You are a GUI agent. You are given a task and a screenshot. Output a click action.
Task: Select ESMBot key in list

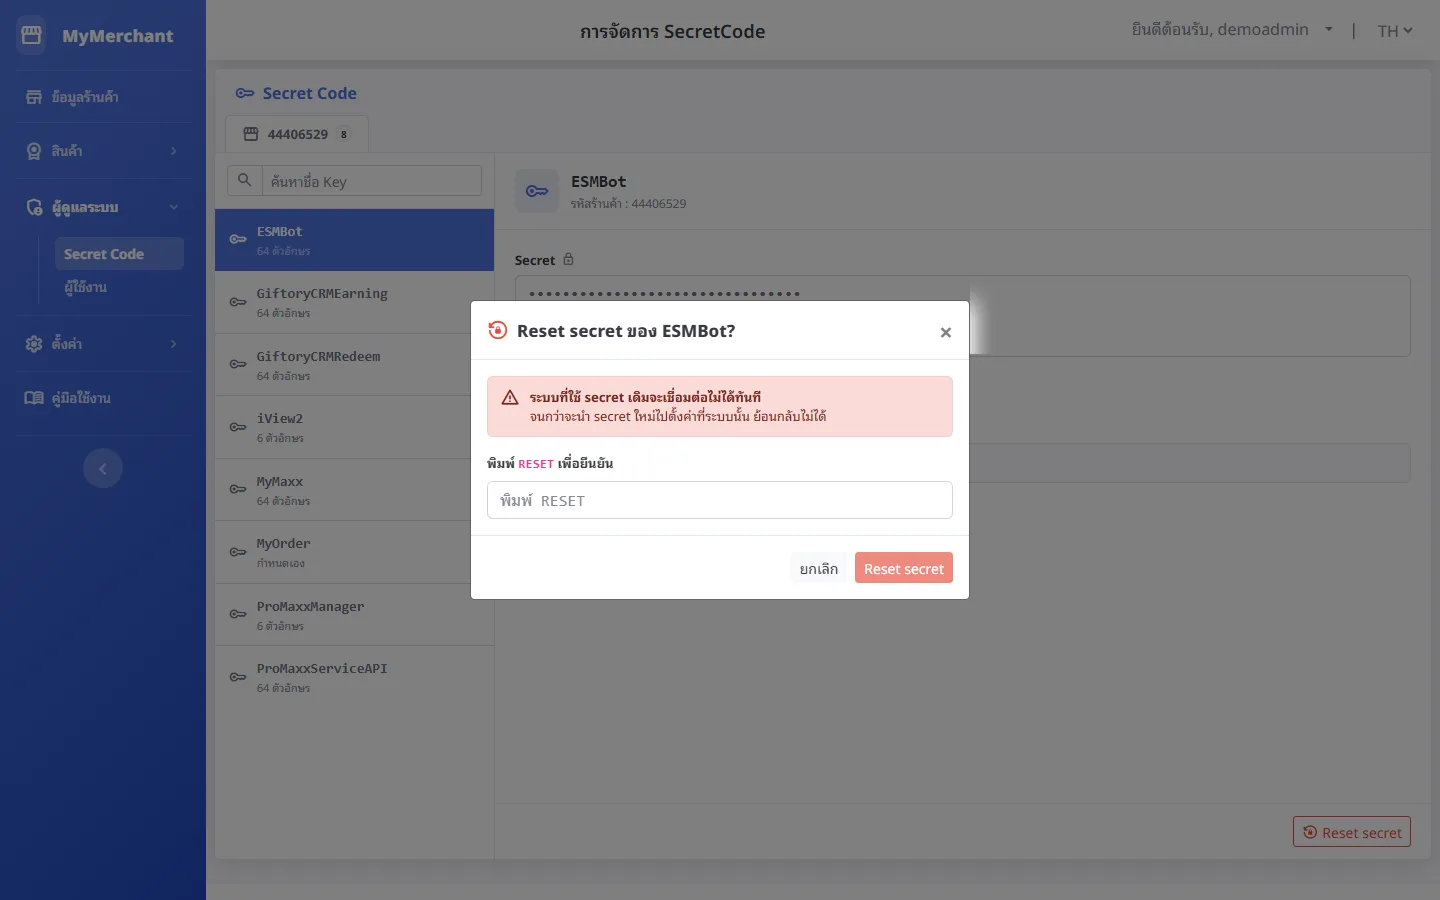[355, 240]
